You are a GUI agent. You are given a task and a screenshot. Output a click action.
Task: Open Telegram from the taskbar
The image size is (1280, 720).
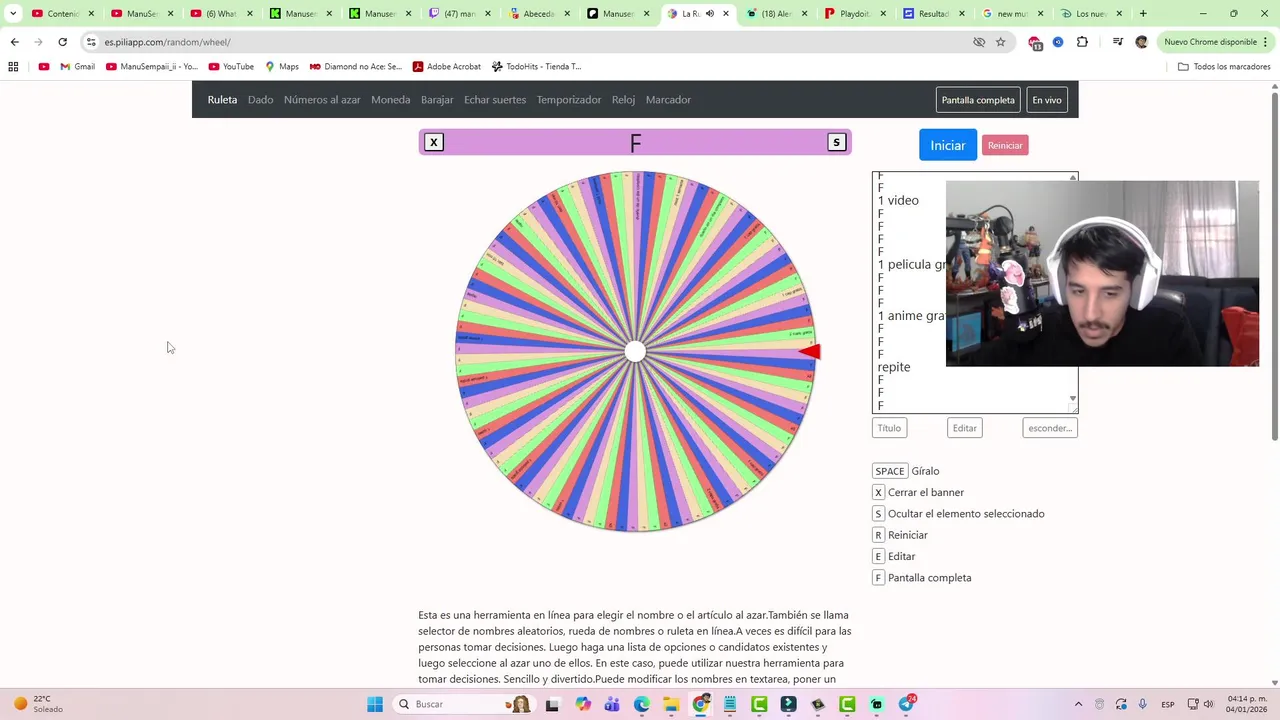pos(906,704)
